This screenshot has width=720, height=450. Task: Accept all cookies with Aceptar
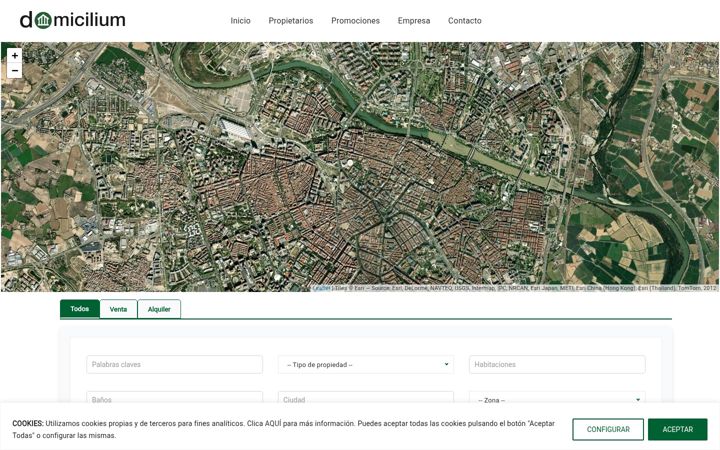678,429
